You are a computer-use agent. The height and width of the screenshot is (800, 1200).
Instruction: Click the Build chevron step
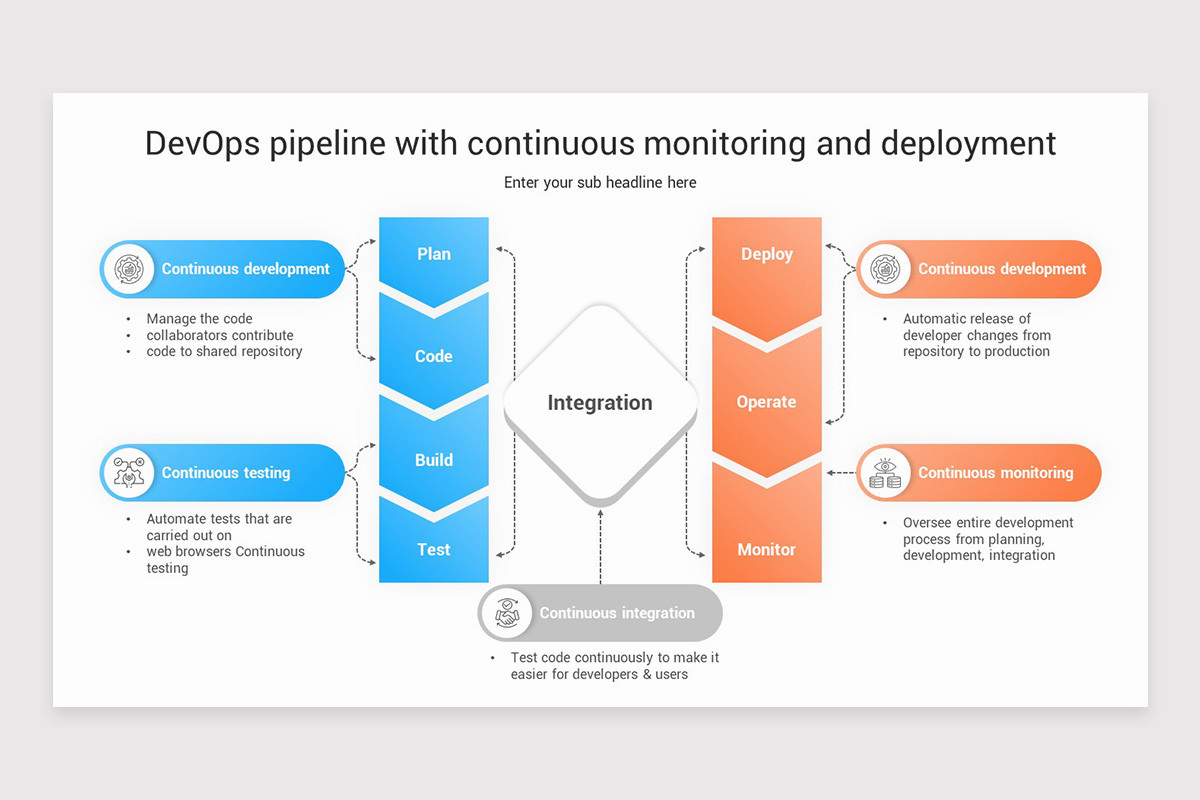434,460
